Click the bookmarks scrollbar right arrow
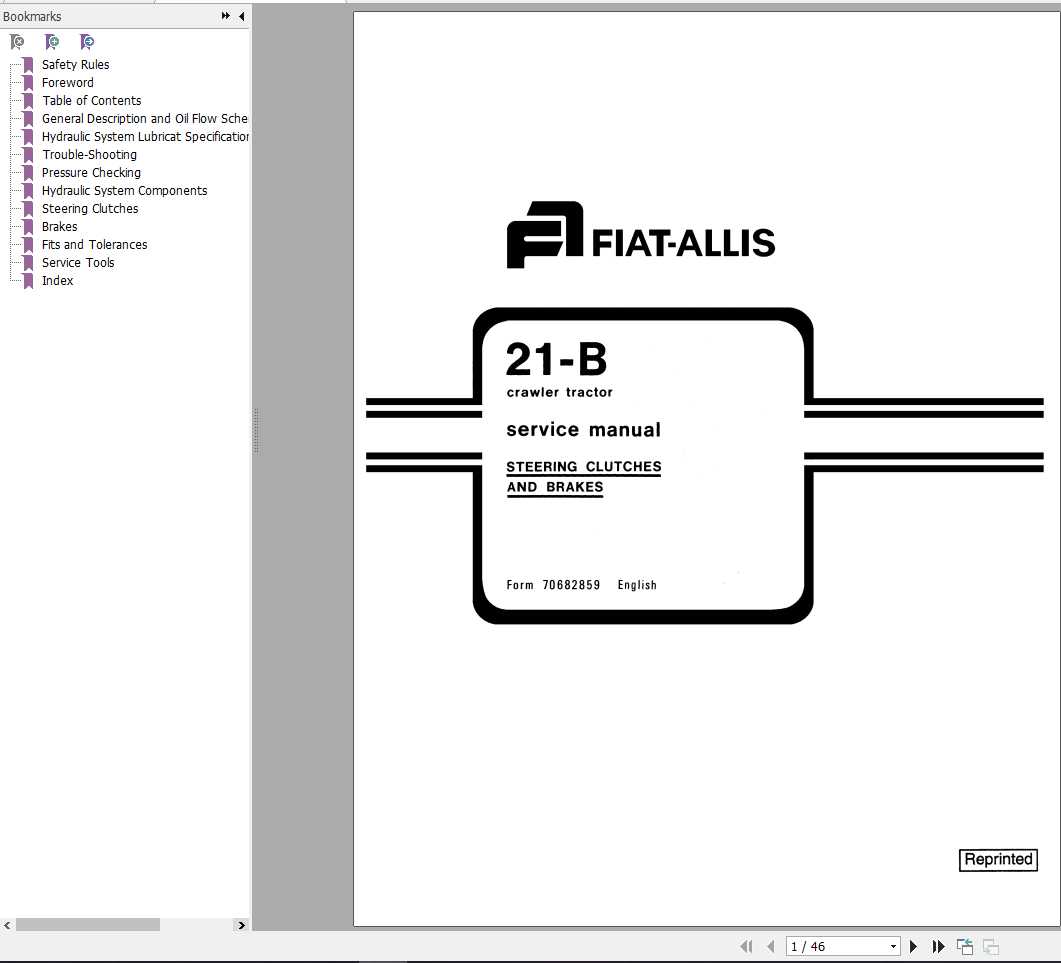Image resolution: width=1061 pixels, height=963 pixels. coord(242,925)
